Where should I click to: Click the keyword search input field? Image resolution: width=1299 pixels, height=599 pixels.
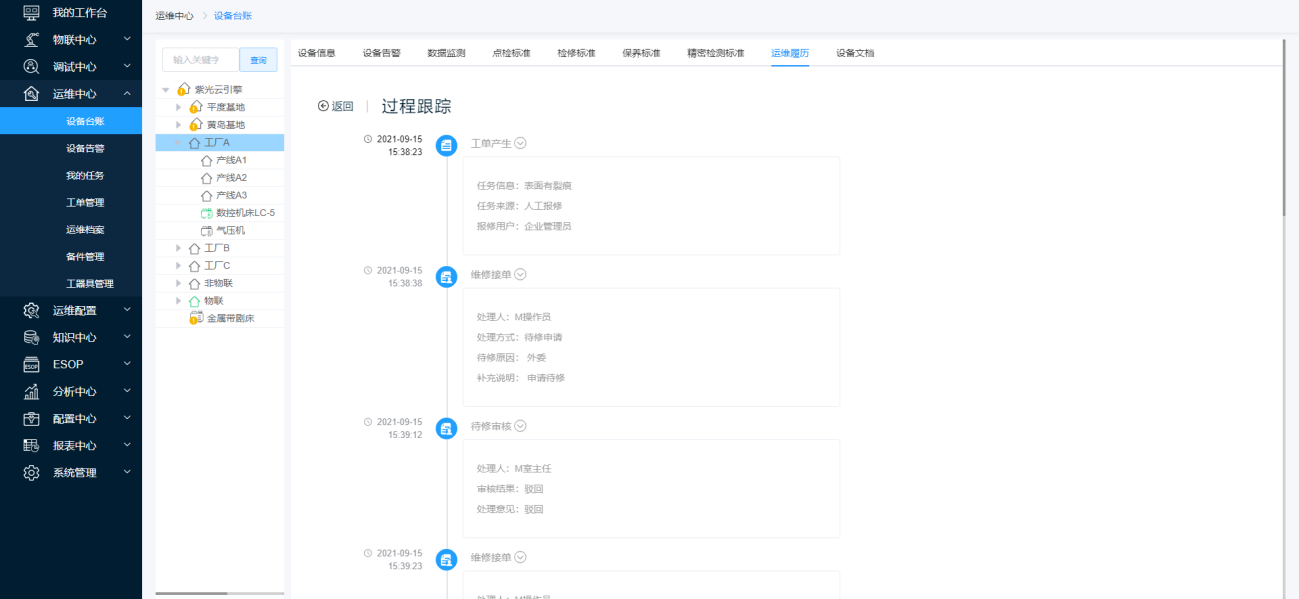[200, 60]
